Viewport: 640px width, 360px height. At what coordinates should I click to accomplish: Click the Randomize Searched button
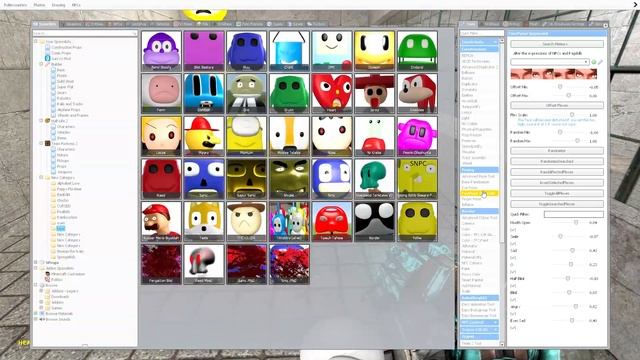[557, 162]
